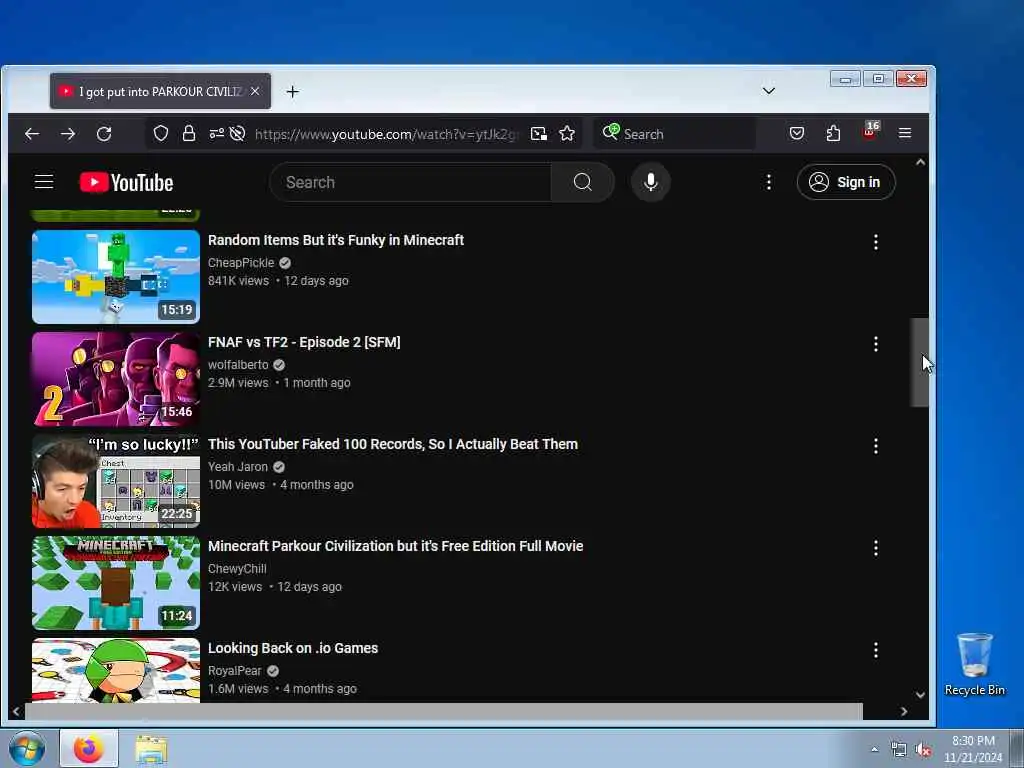Click the scroll left arrow at bottom
The width and height of the screenshot is (1024, 768).
[x=16, y=711]
